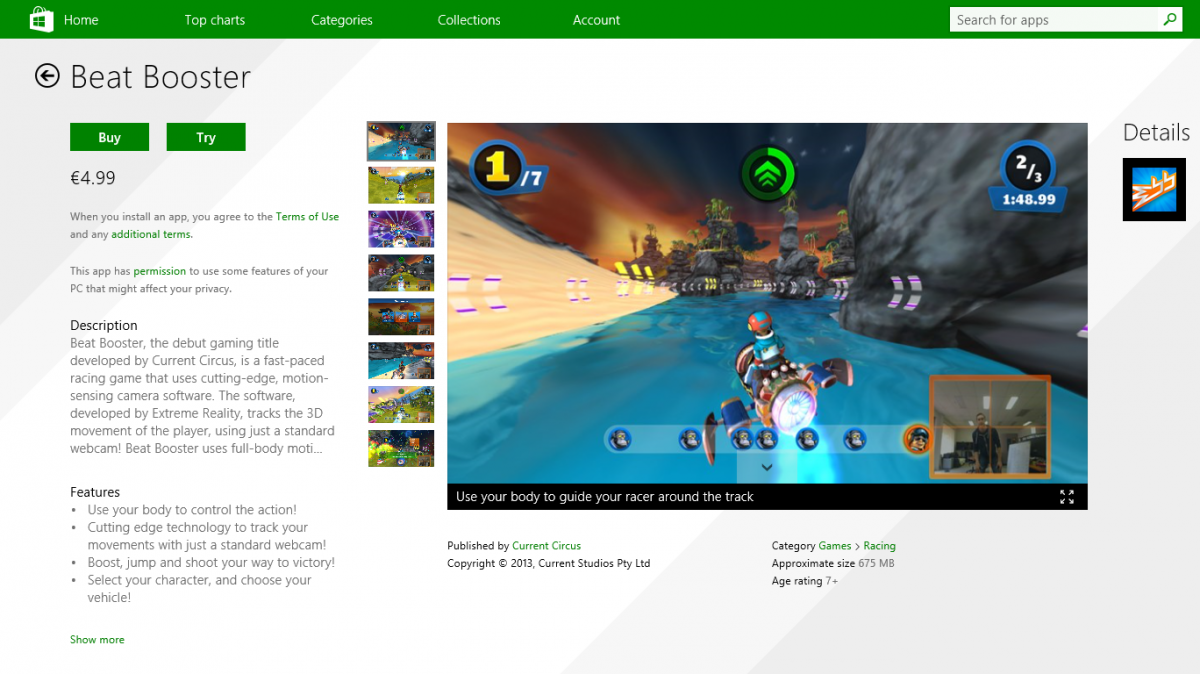The image size is (1200, 674).
Task: Click the Age rating 7+ text
Action: pyautogui.click(x=805, y=581)
